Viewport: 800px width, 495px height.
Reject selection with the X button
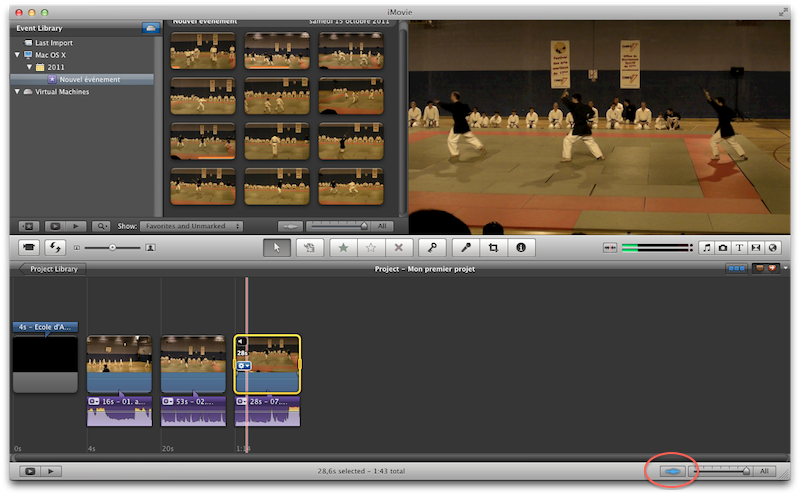point(398,248)
